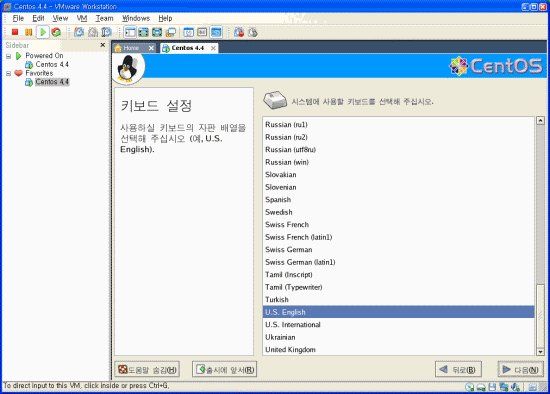Select Centos 4.4 under Favorites
Screen dimensions: 550x394
tap(52, 82)
